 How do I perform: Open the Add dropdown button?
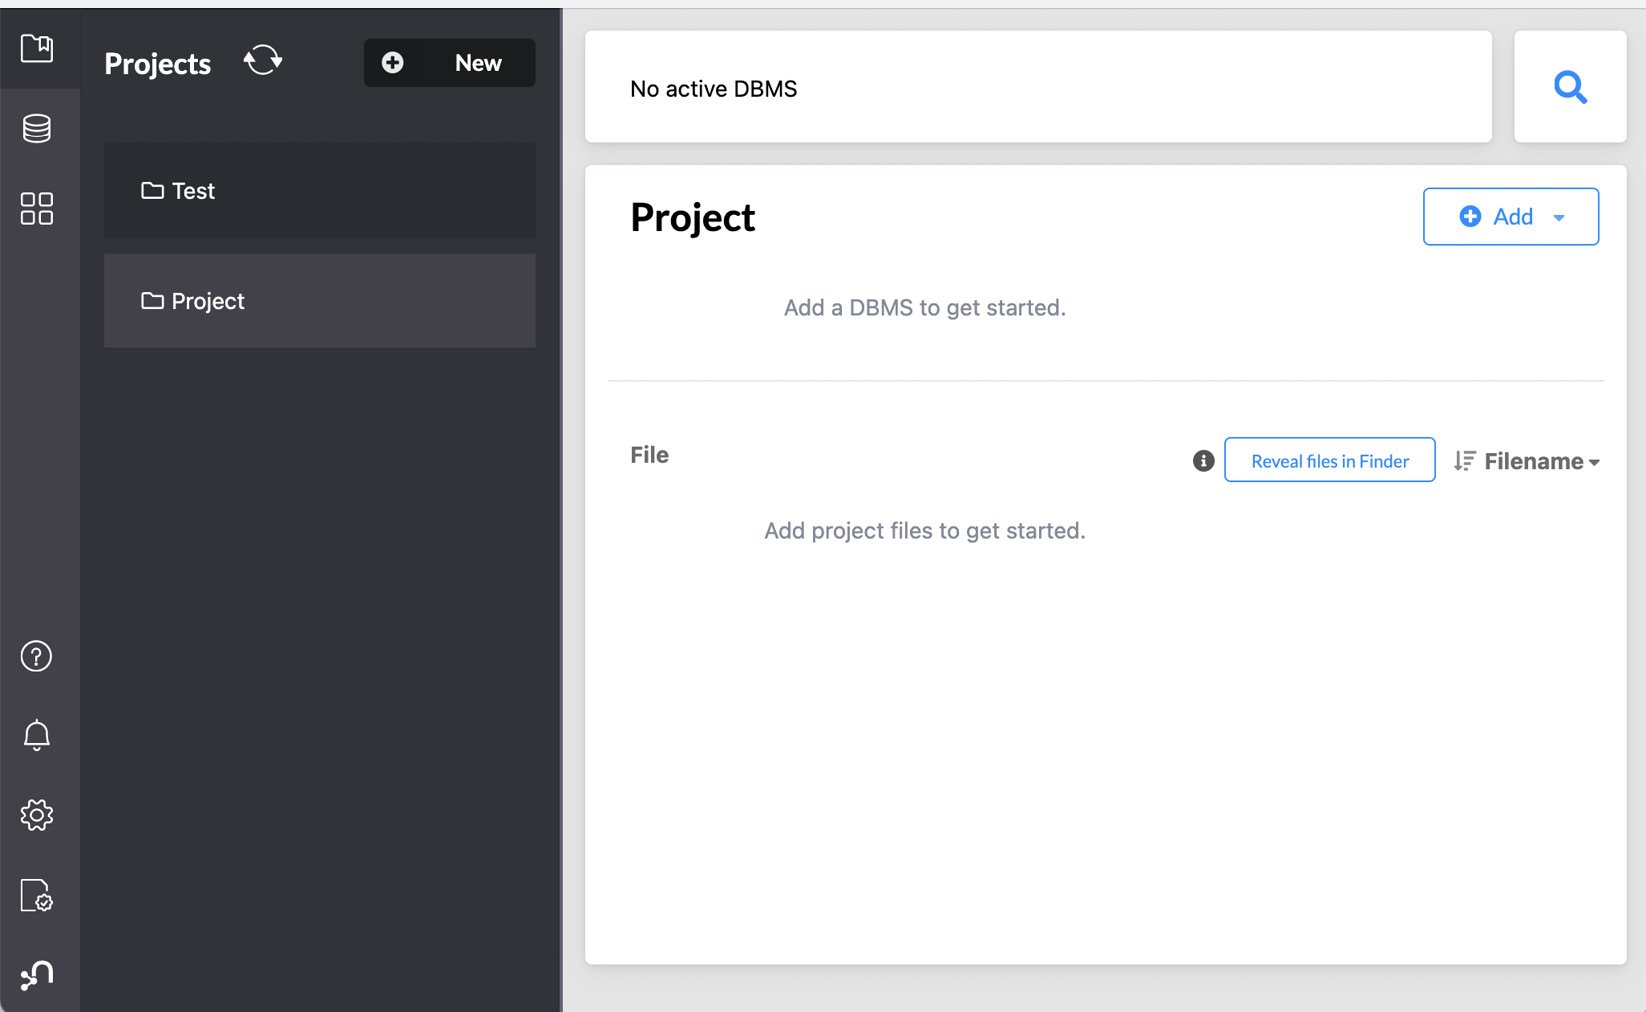tap(1510, 216)
